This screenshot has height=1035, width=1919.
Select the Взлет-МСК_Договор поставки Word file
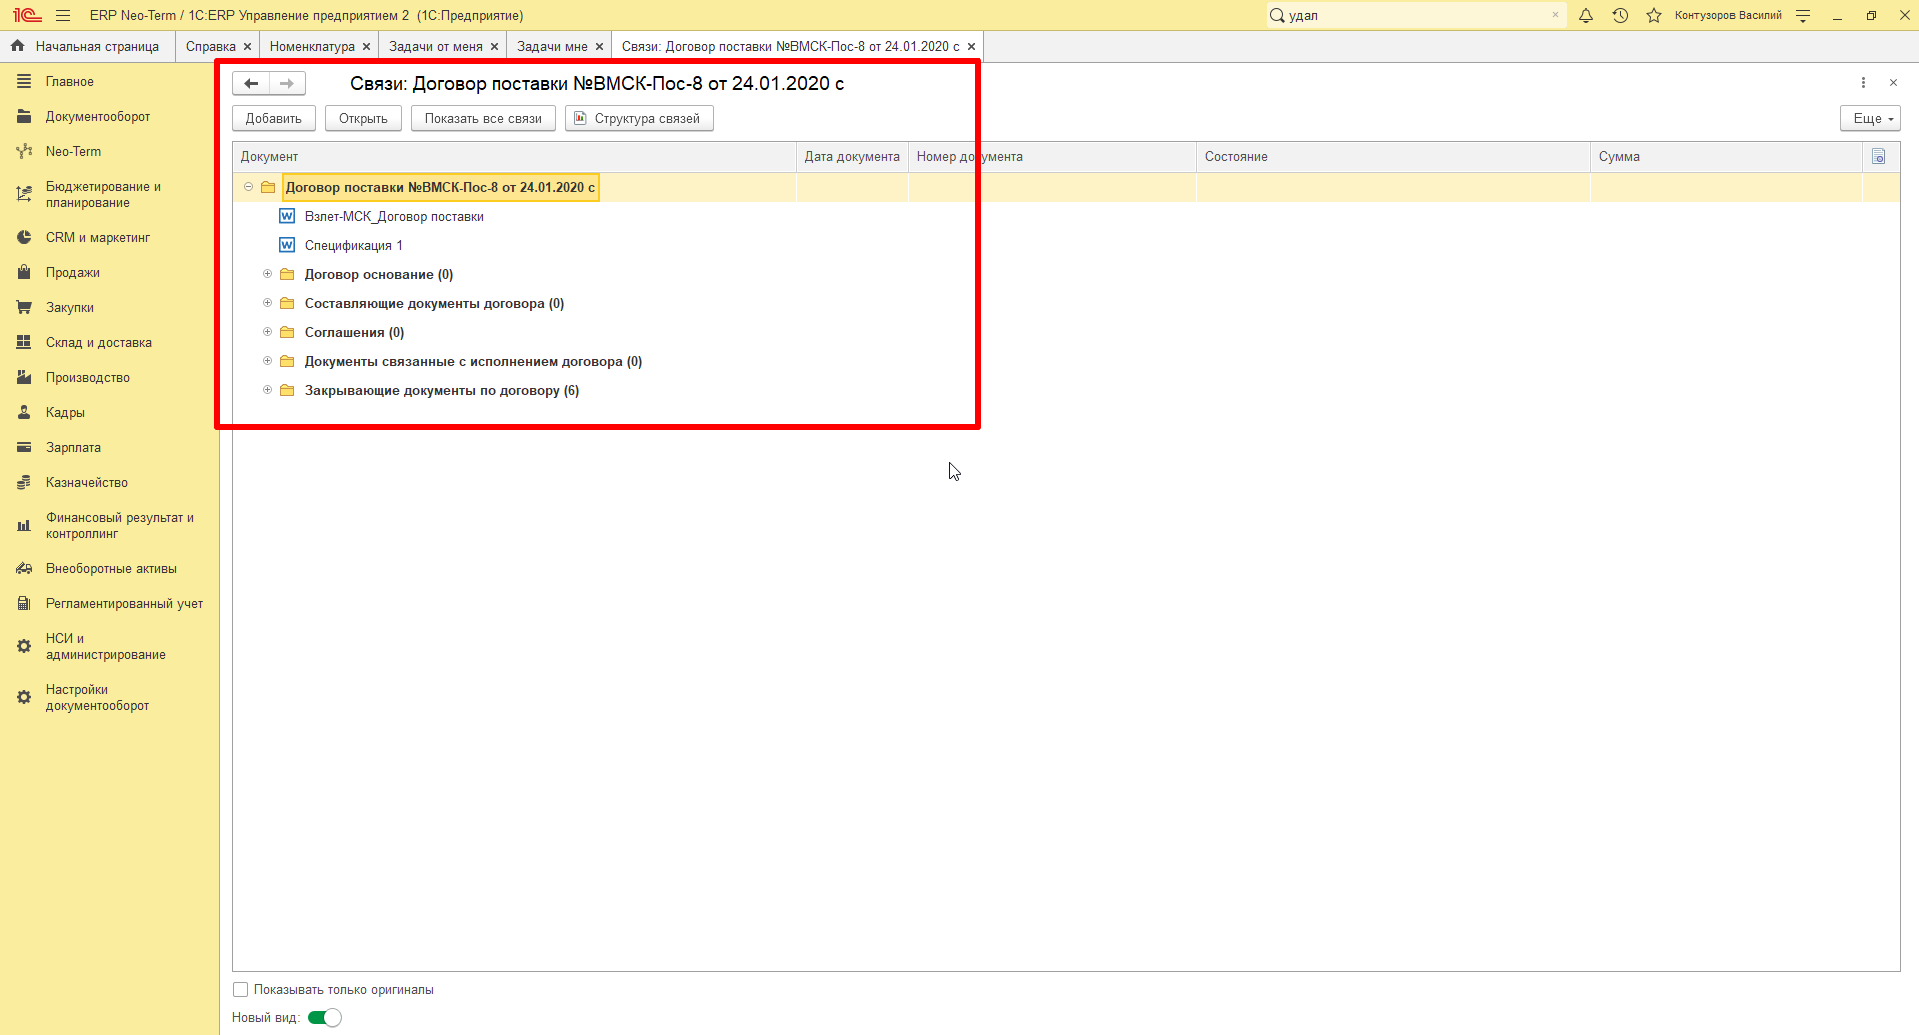tap(394, 216)
